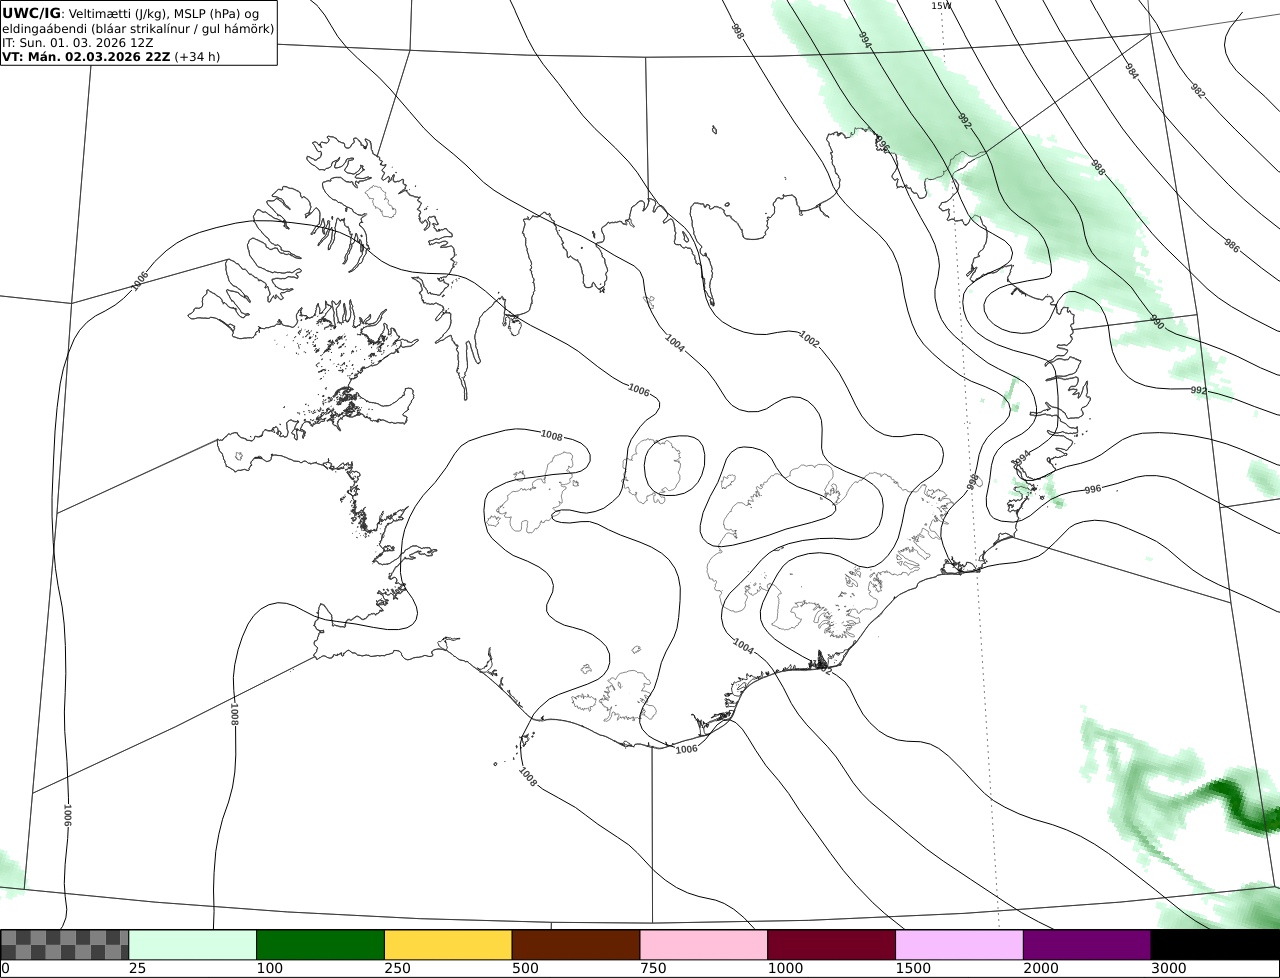Click the legend scale value "25"

click(x=137, y=968)
